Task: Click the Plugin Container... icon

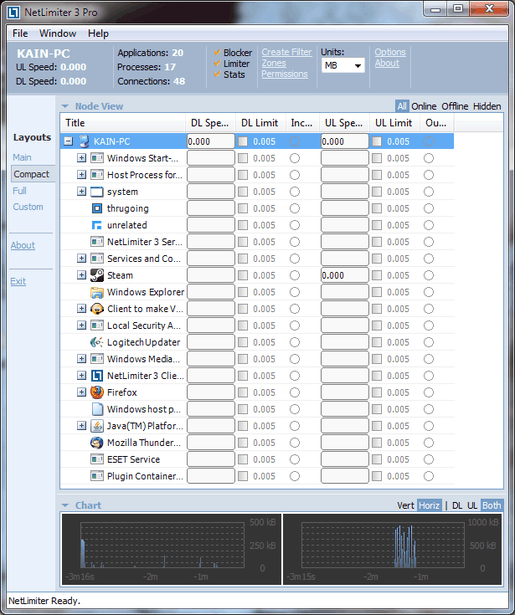Action: click(97, 476)
